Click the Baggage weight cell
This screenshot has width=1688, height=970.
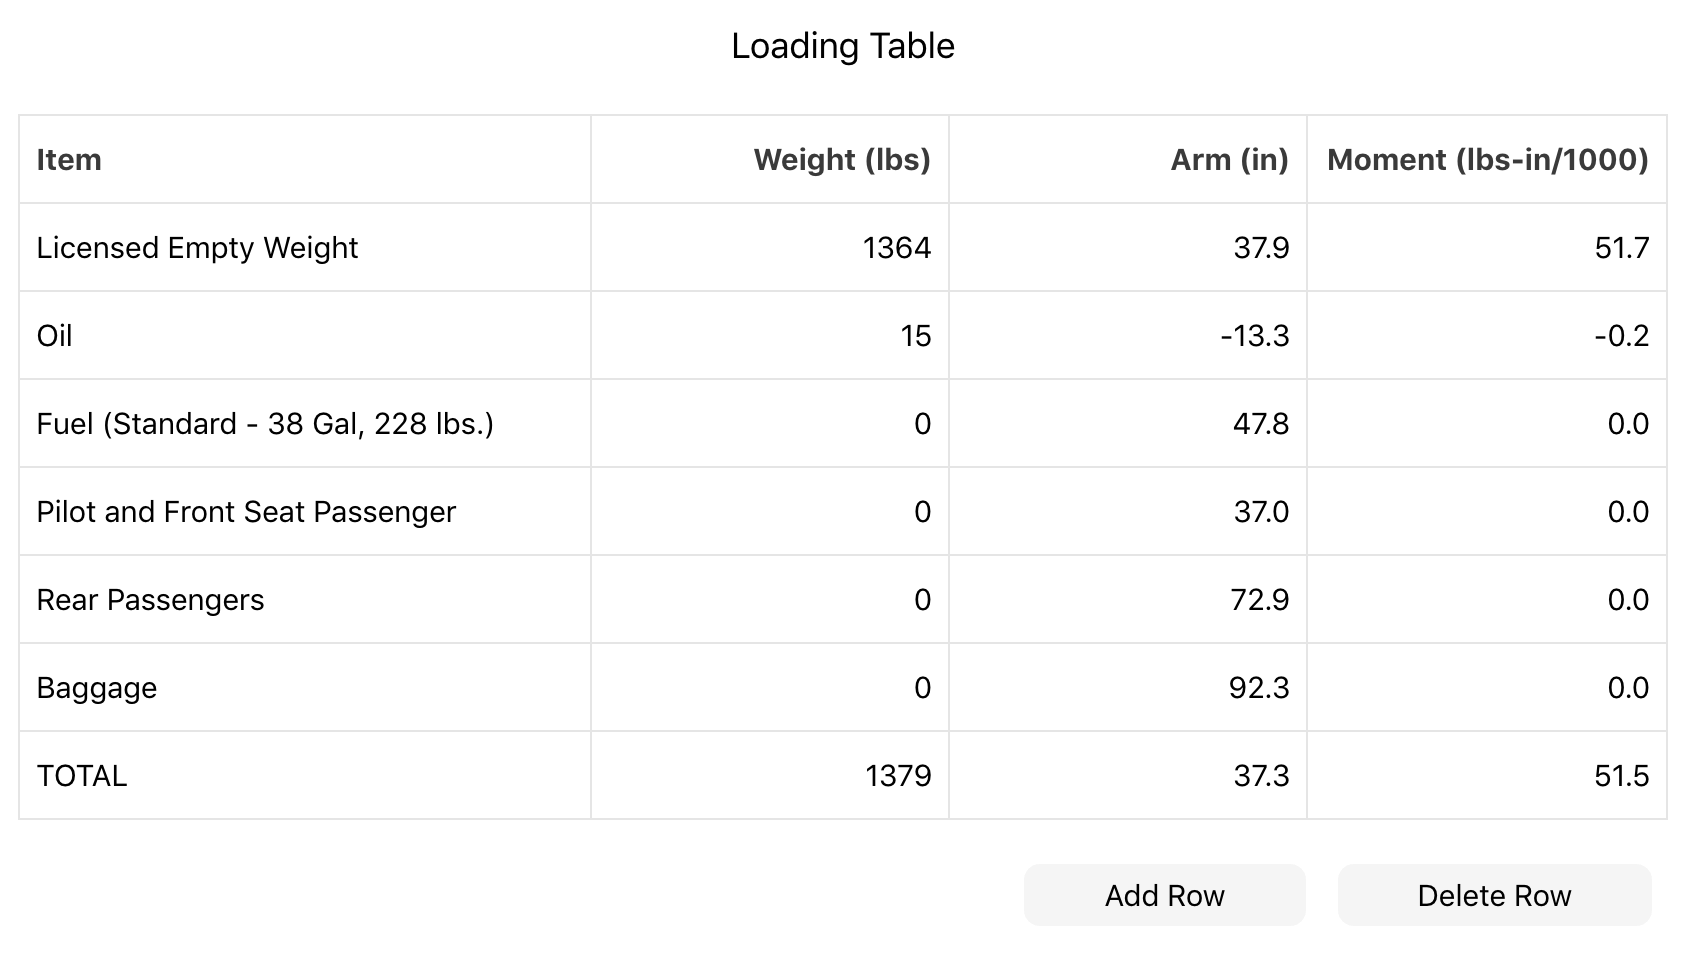pos(770,688)
